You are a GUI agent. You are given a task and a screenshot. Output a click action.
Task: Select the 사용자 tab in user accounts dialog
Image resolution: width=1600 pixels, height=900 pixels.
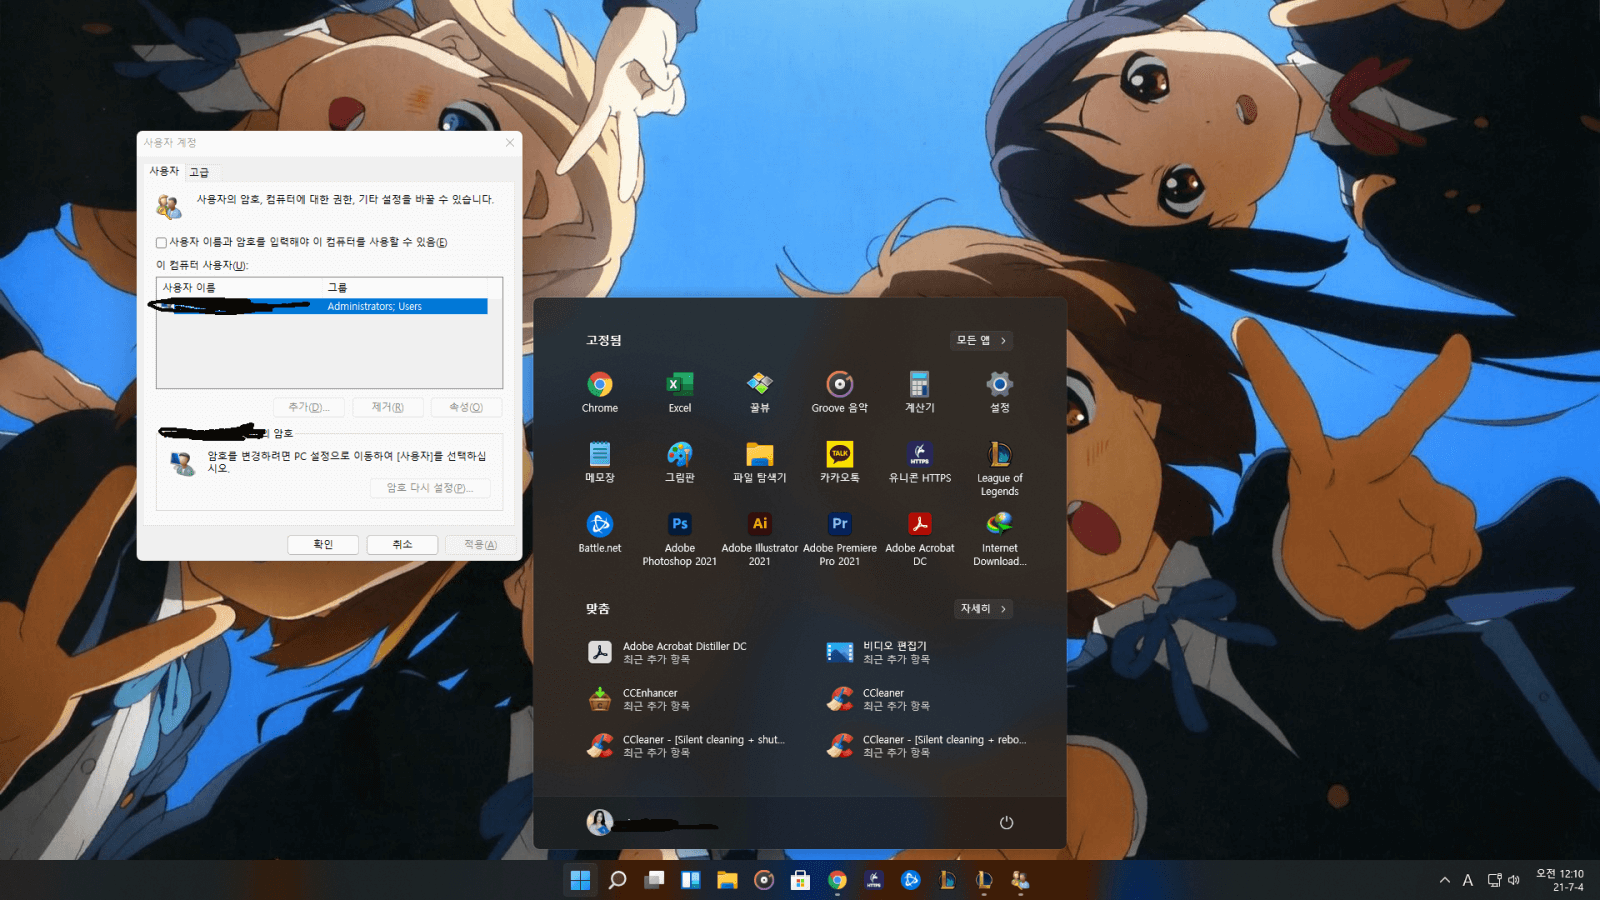164,171
